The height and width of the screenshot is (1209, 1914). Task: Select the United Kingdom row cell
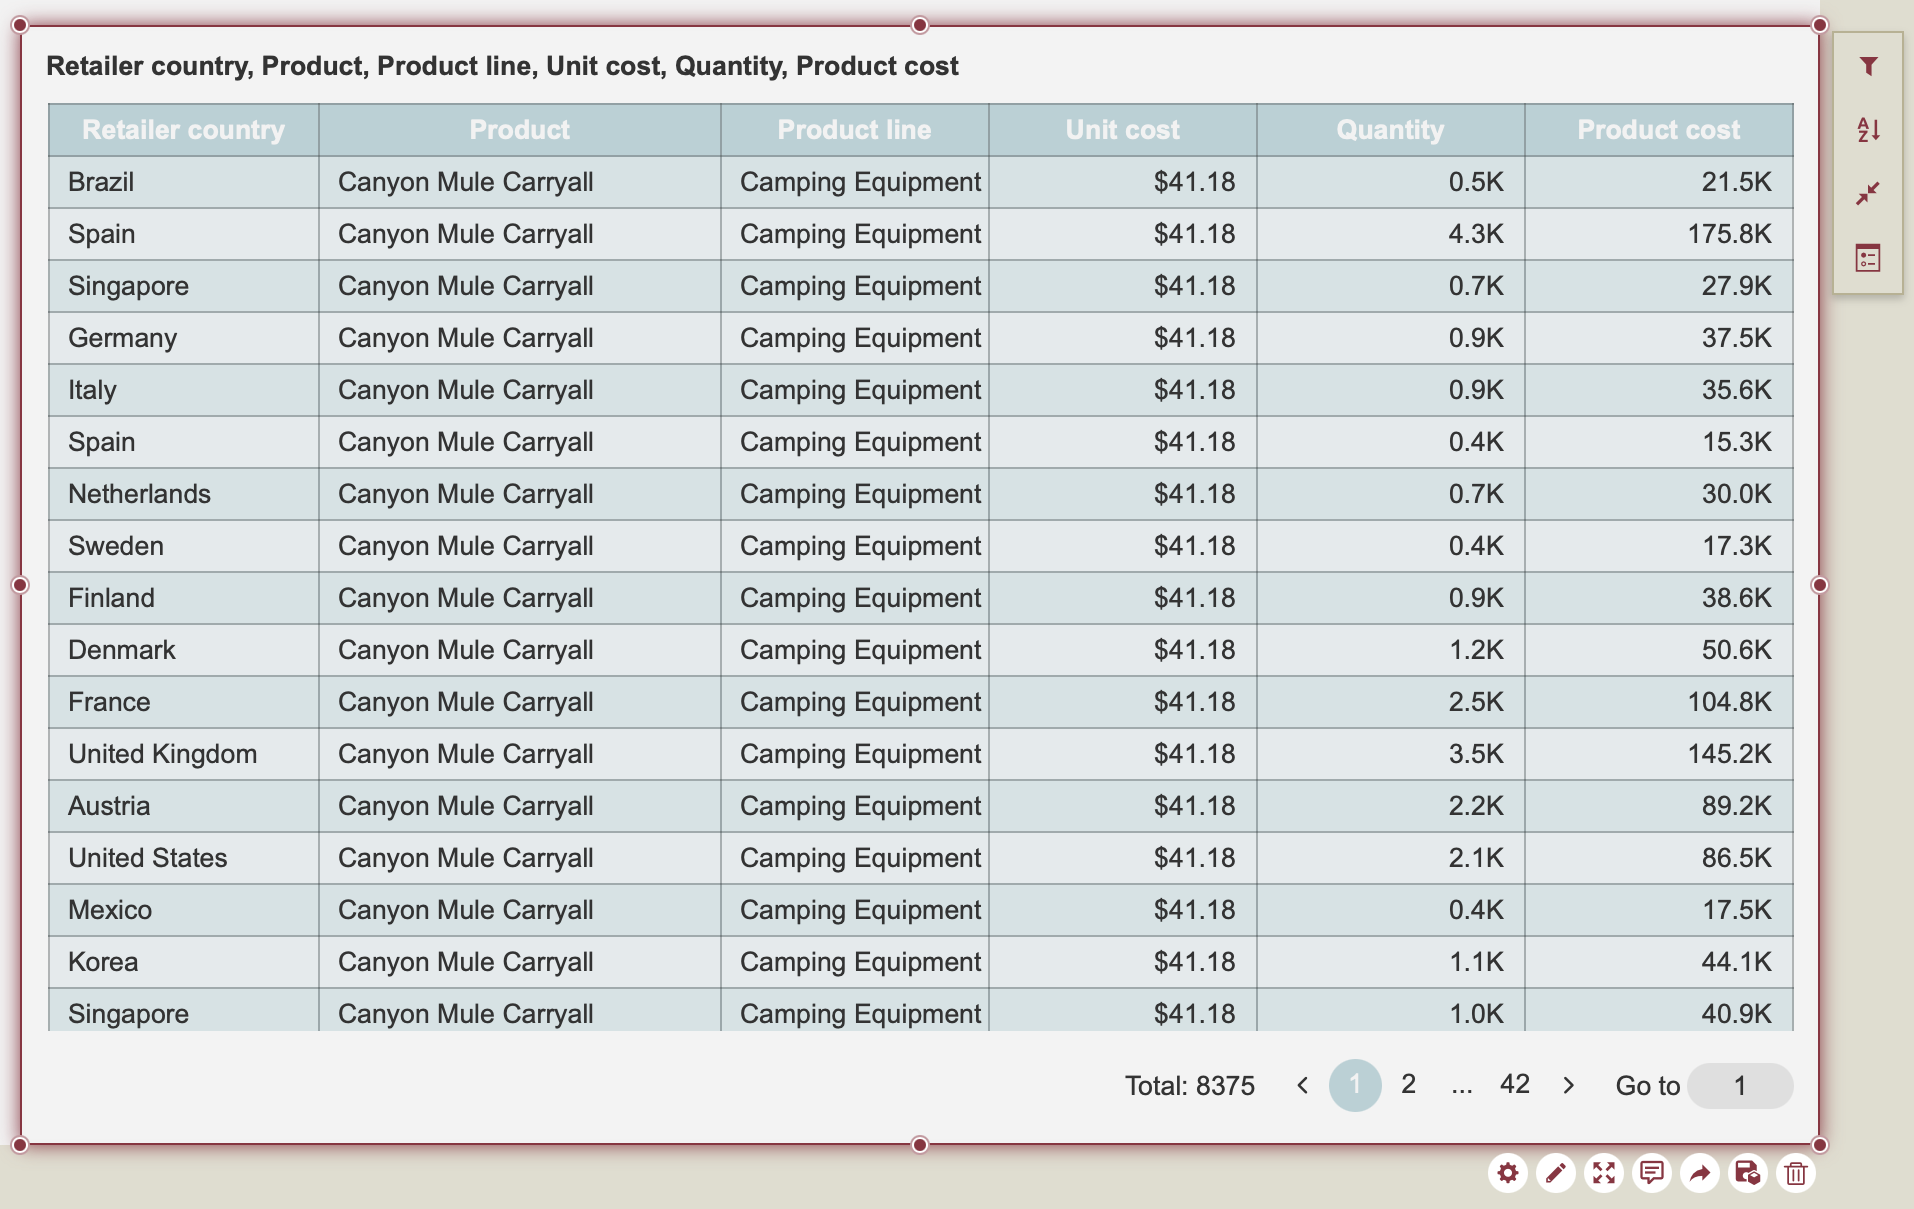pyautogui.click(x=163, y=754)
